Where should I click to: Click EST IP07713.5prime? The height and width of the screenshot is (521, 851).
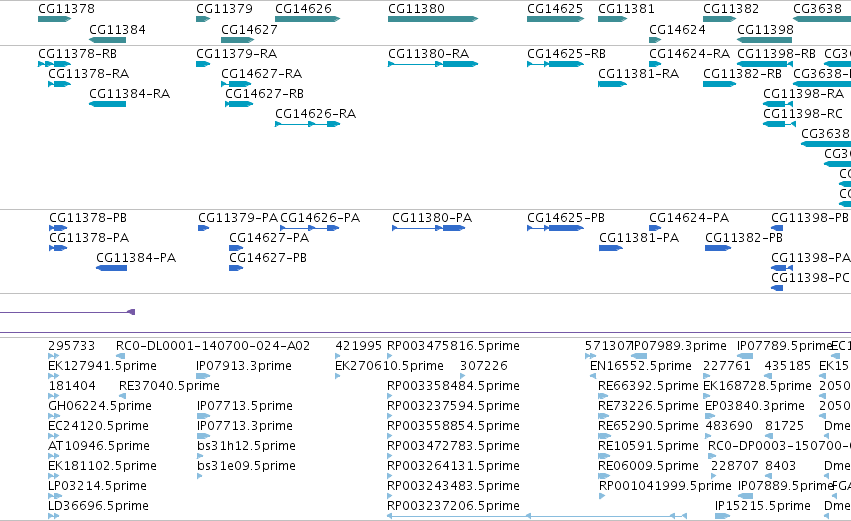[245, 406]
